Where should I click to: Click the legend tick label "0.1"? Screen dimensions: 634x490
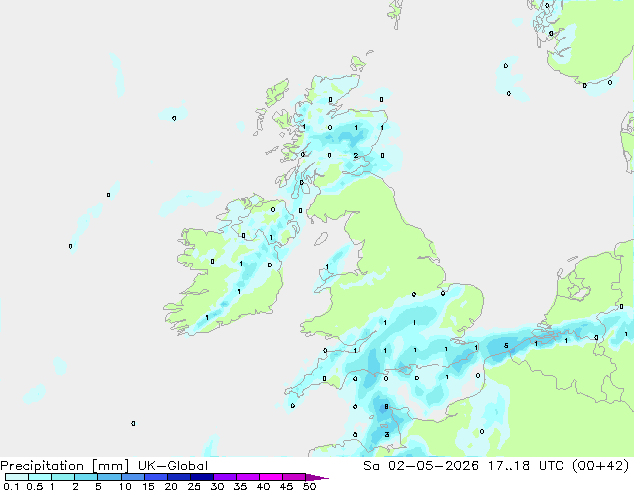[11, 486]
